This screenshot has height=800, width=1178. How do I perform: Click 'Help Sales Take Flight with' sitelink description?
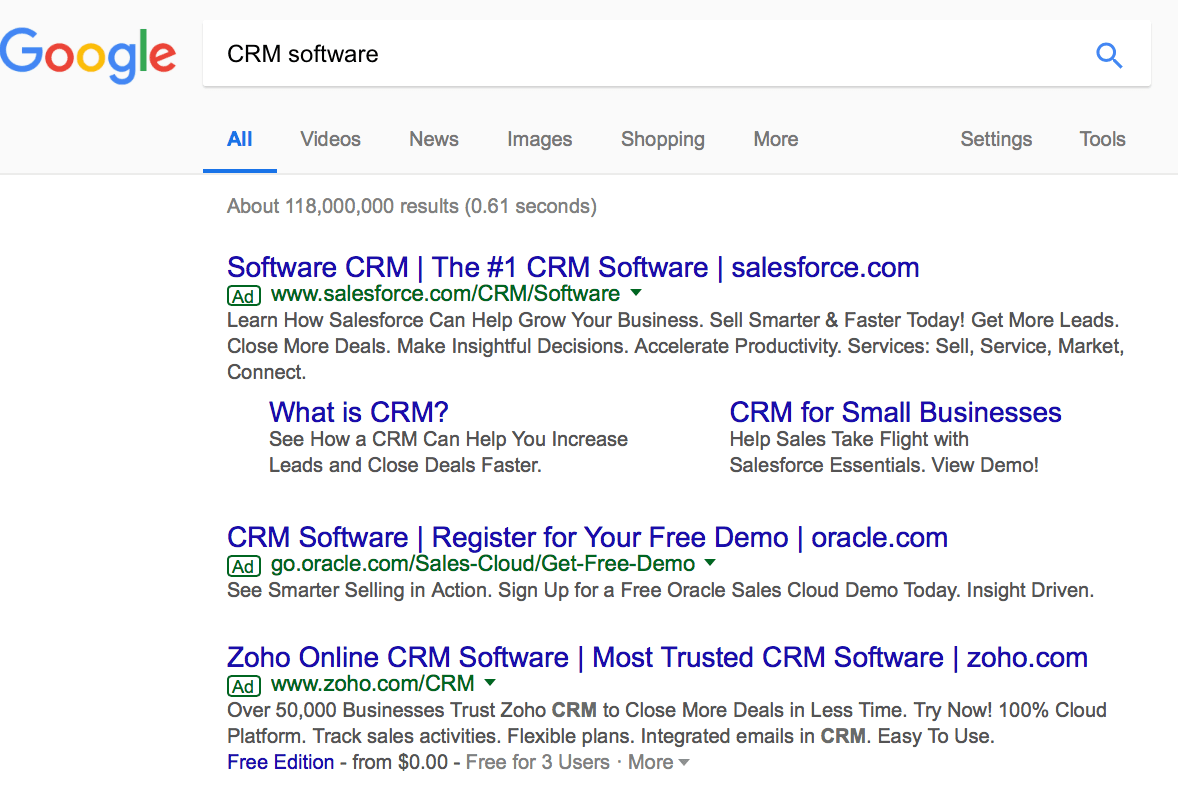pyautogui.click(x=884, y=451)
